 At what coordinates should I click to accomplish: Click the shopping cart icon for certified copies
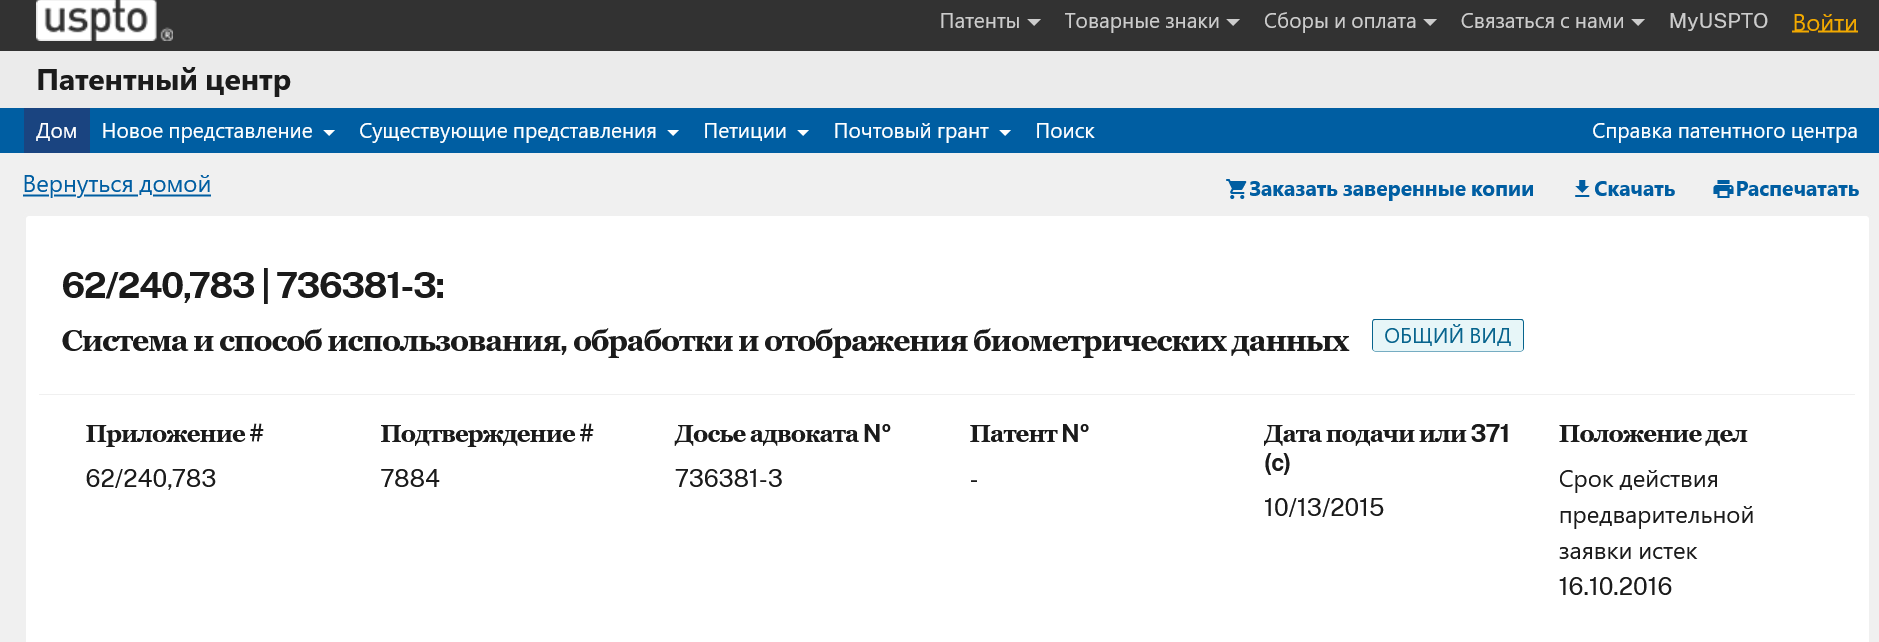pyautogui.click(x=1236, y=189)
